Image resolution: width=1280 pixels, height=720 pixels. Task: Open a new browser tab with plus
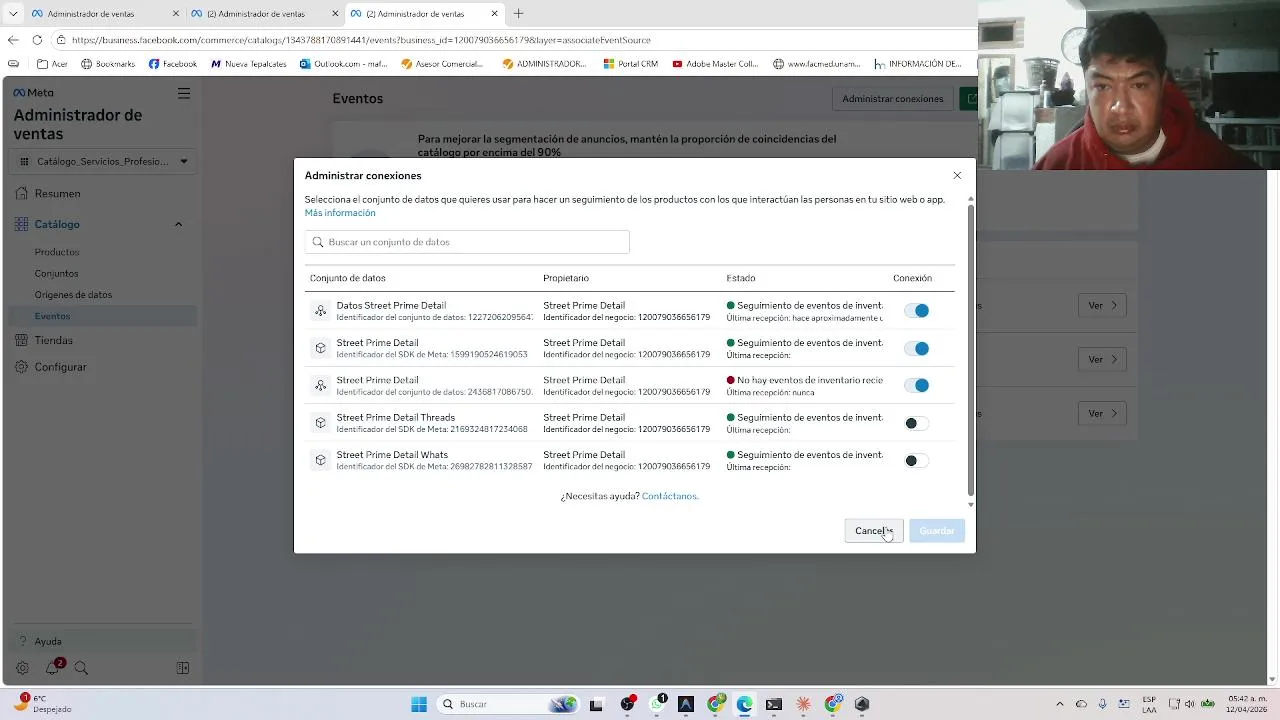click(x=518, y=14)
